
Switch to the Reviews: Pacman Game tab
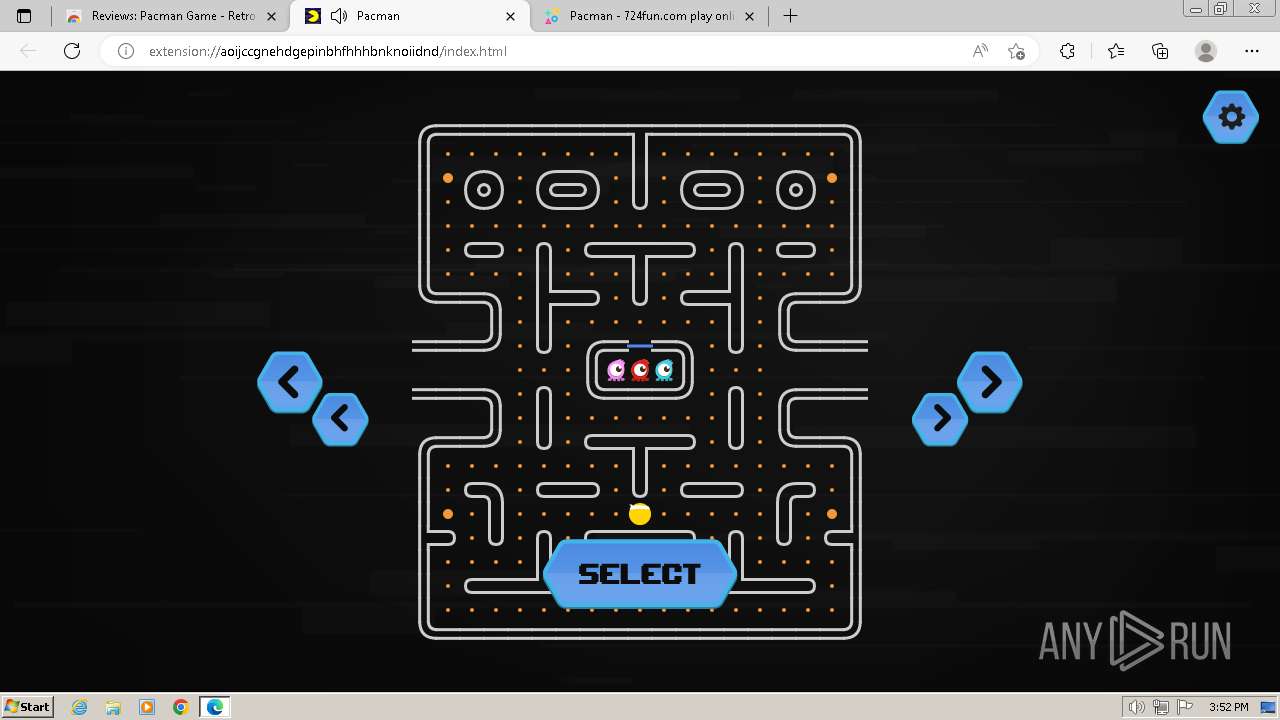172,16
